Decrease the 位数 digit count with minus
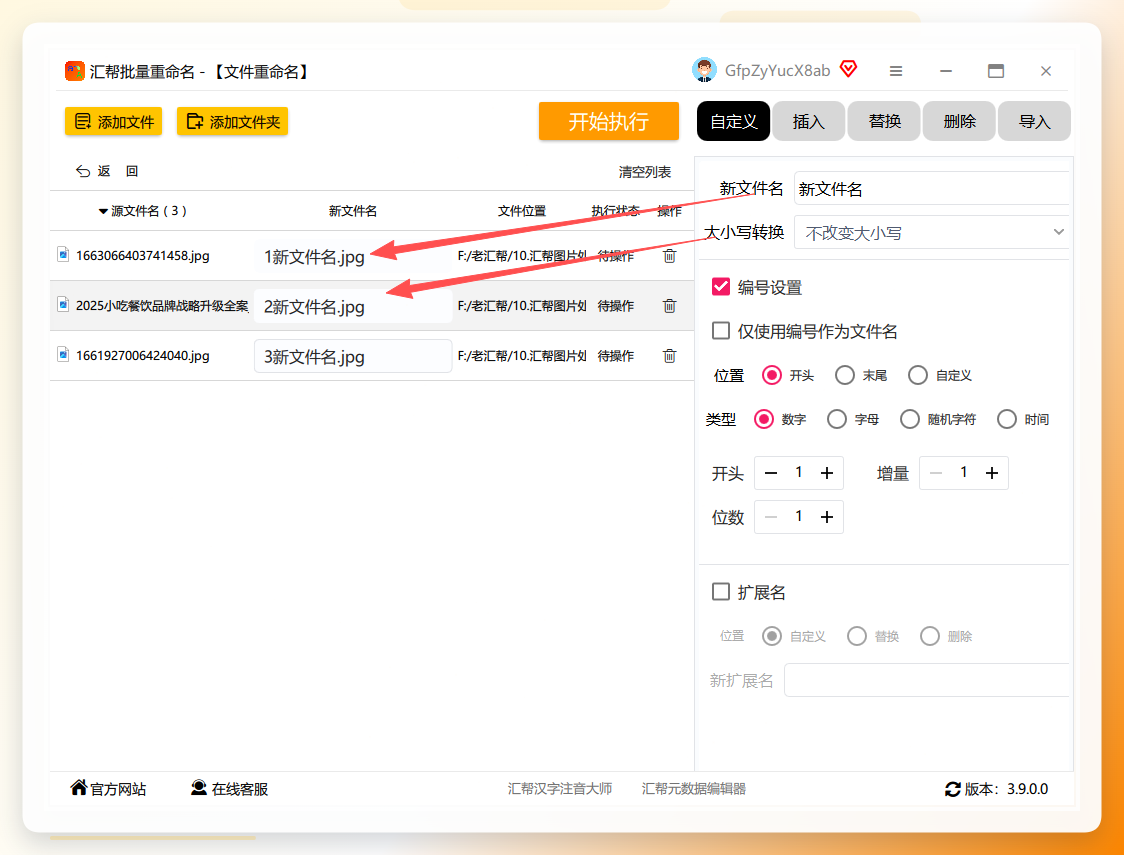1124x855 pixels. (771, 517)
